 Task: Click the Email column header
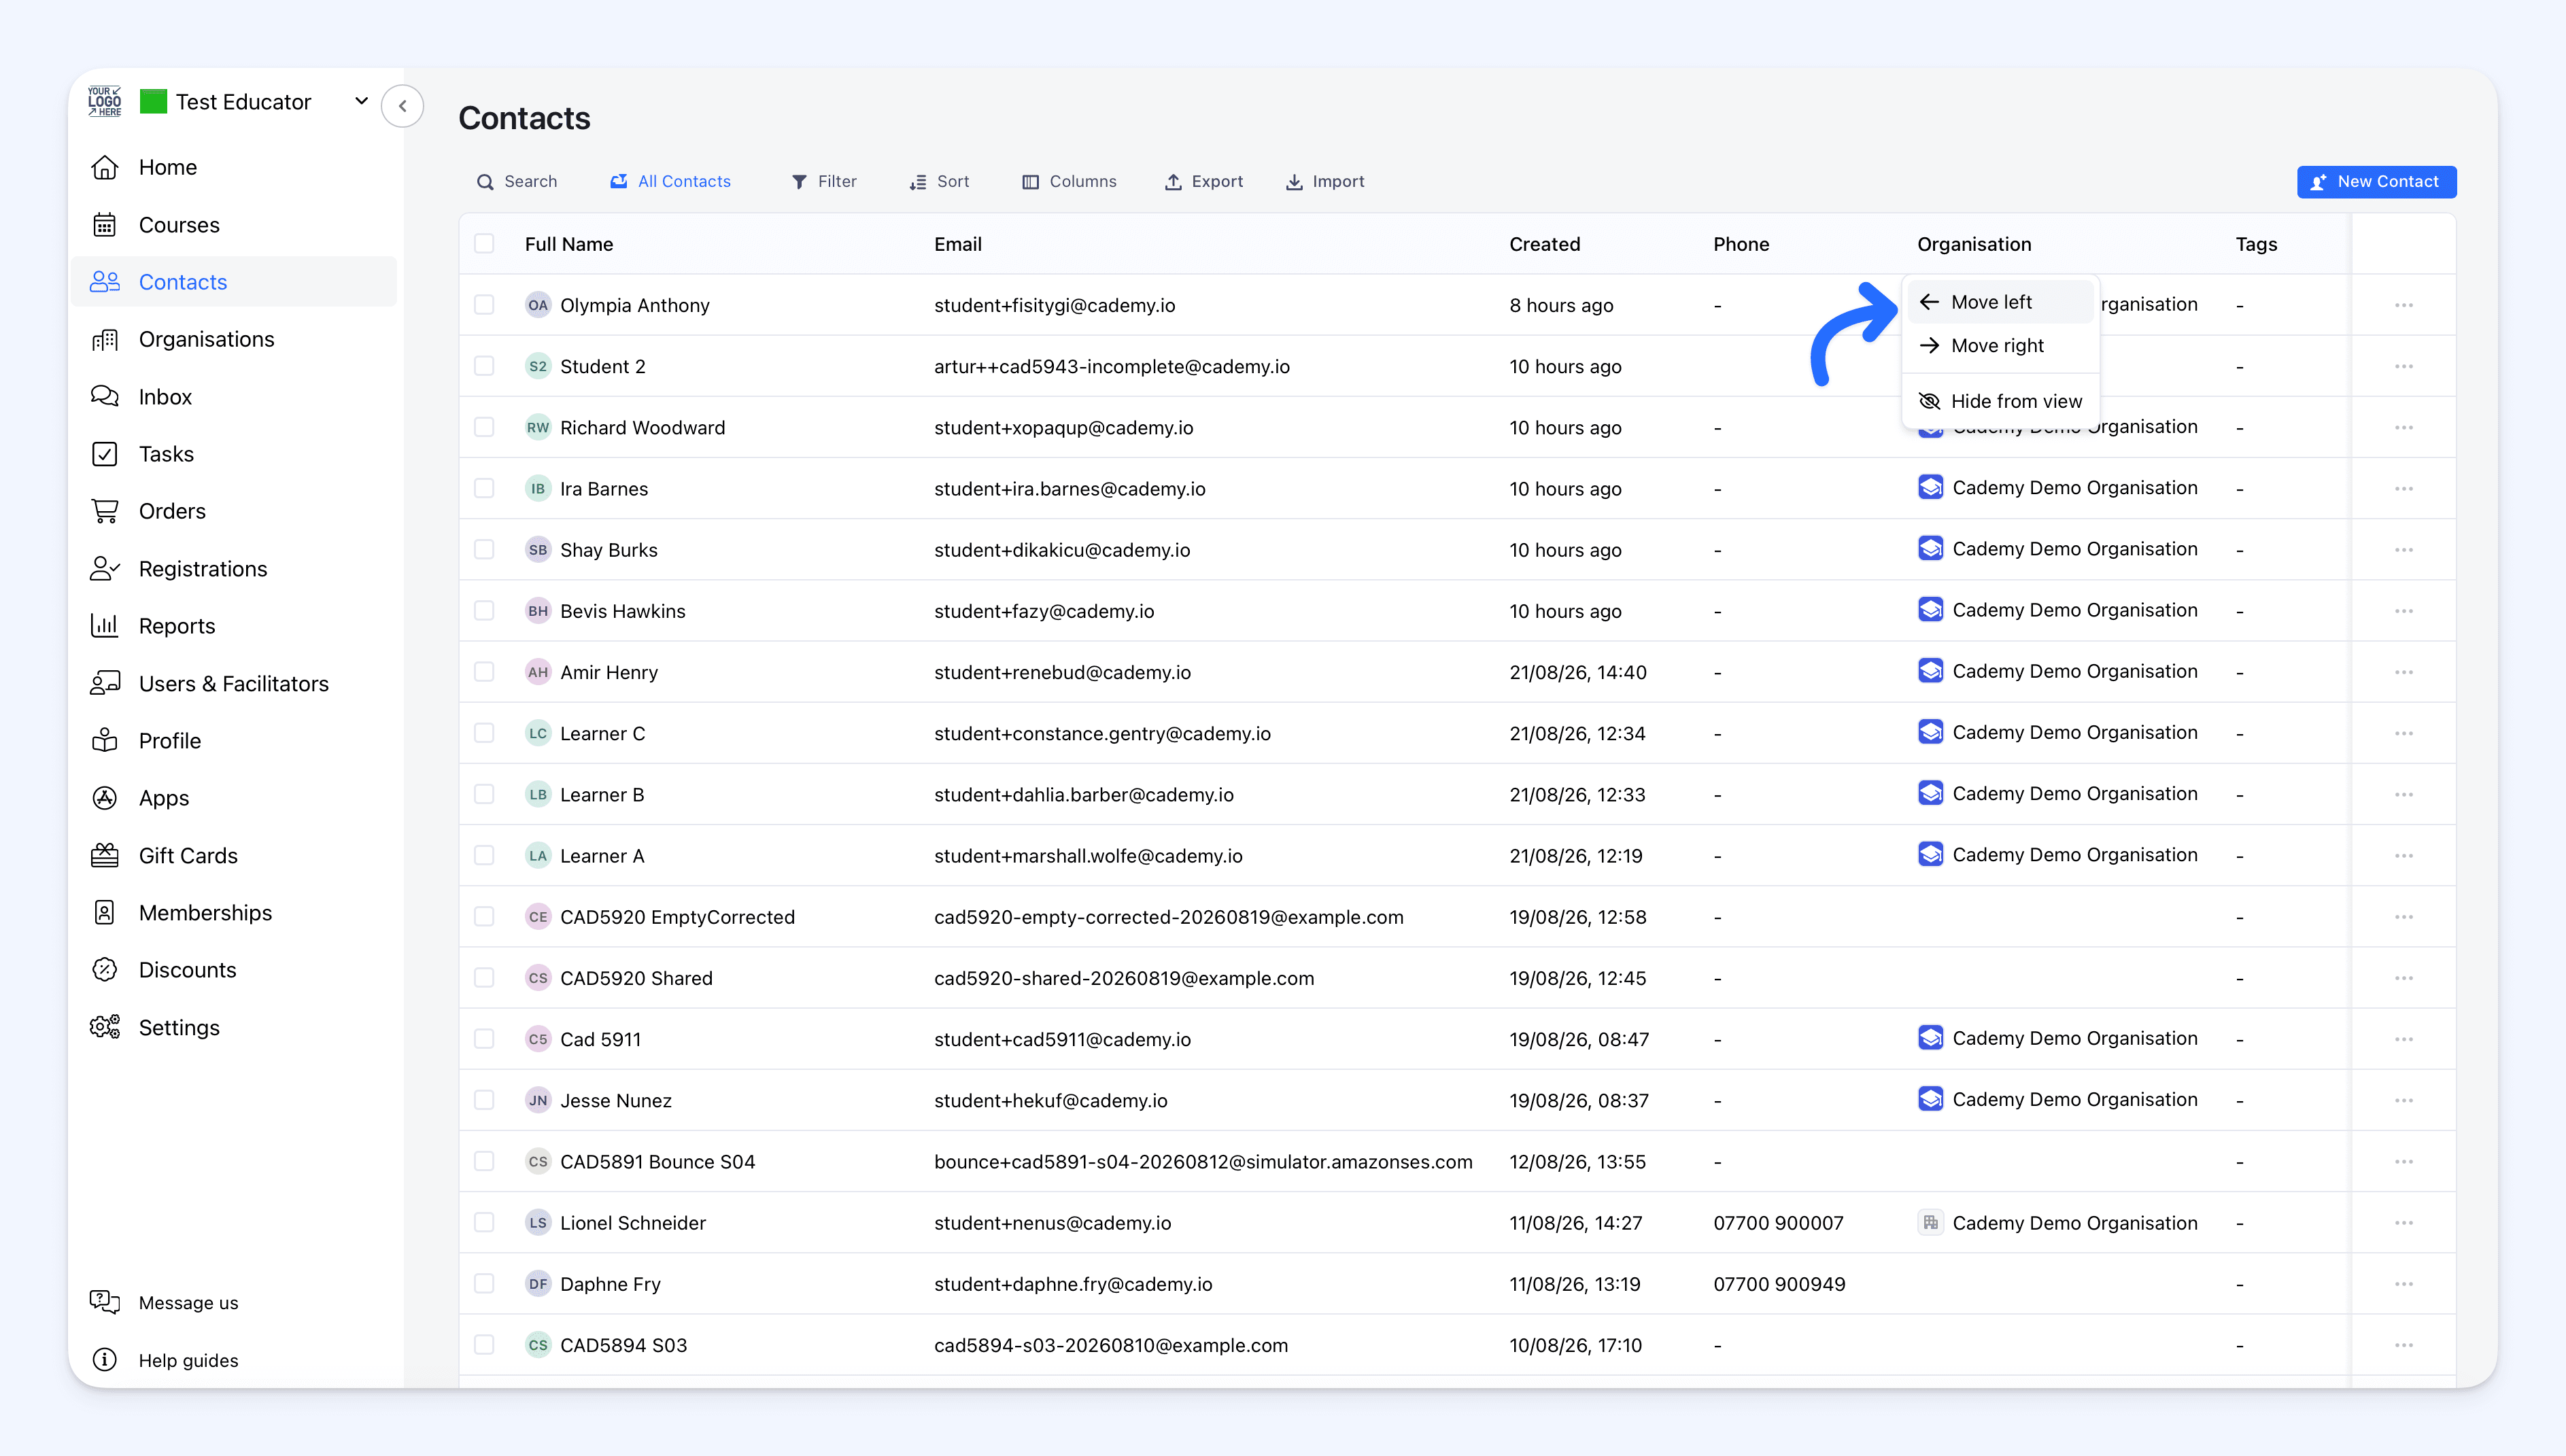[958, 244]
